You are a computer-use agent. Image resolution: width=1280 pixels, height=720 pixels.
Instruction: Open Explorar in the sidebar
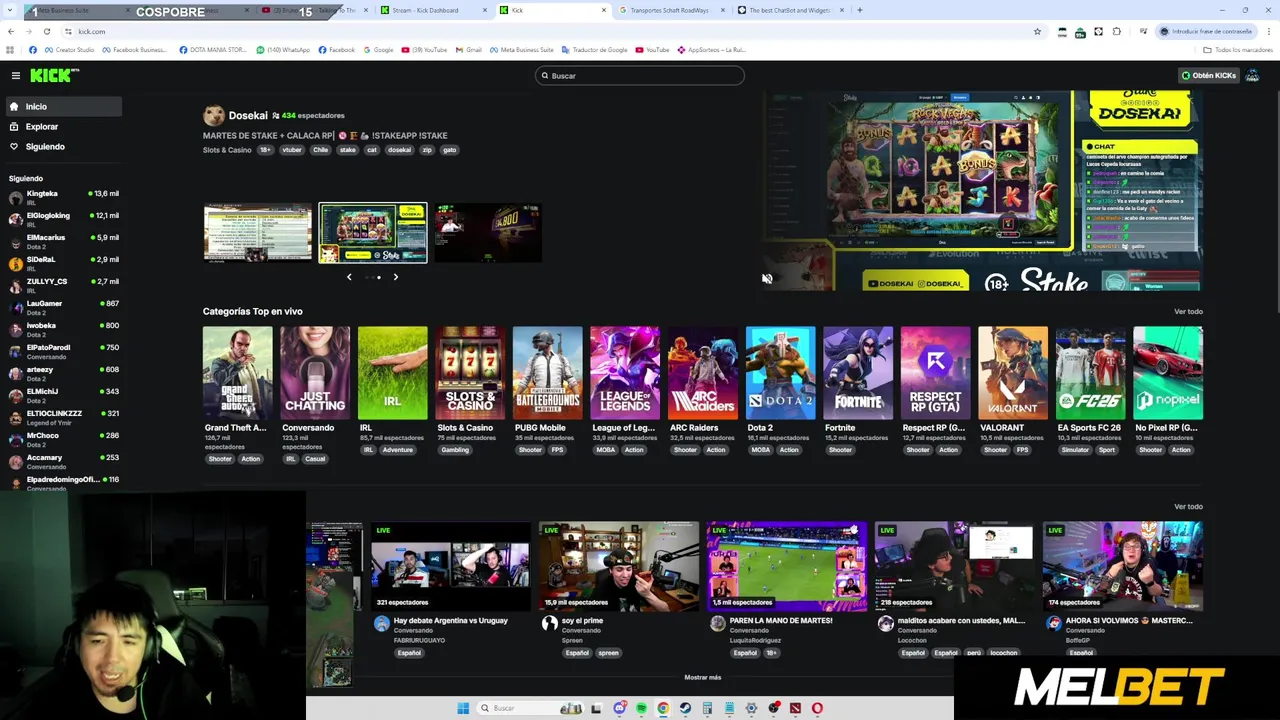click(62, 126)
